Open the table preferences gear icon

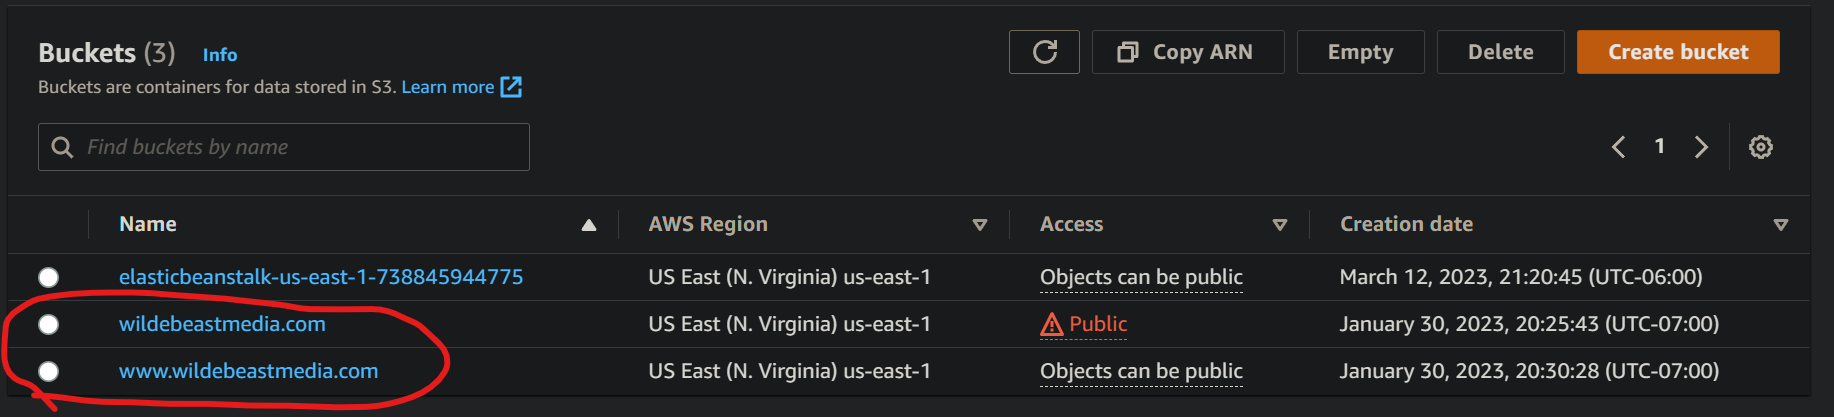1760,147
